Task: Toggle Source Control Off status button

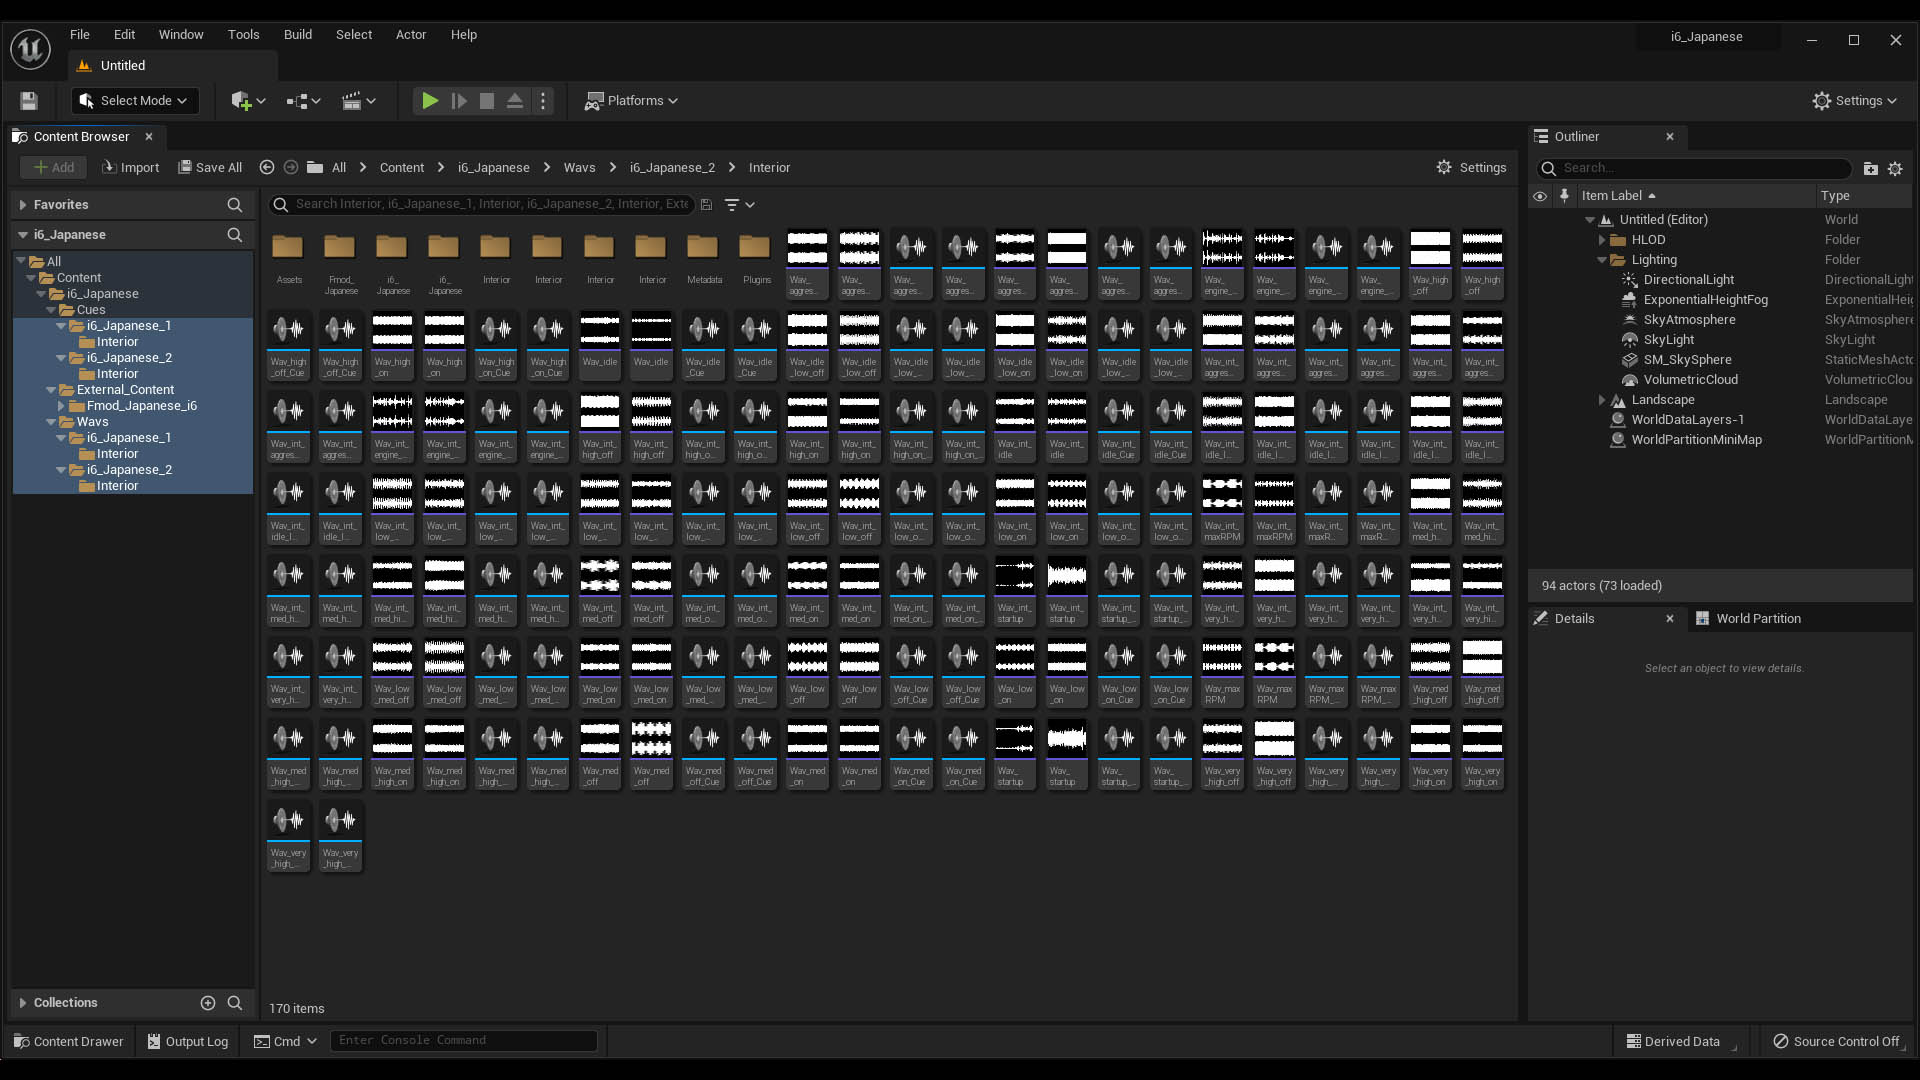Action: [x=1836, y=1041]
